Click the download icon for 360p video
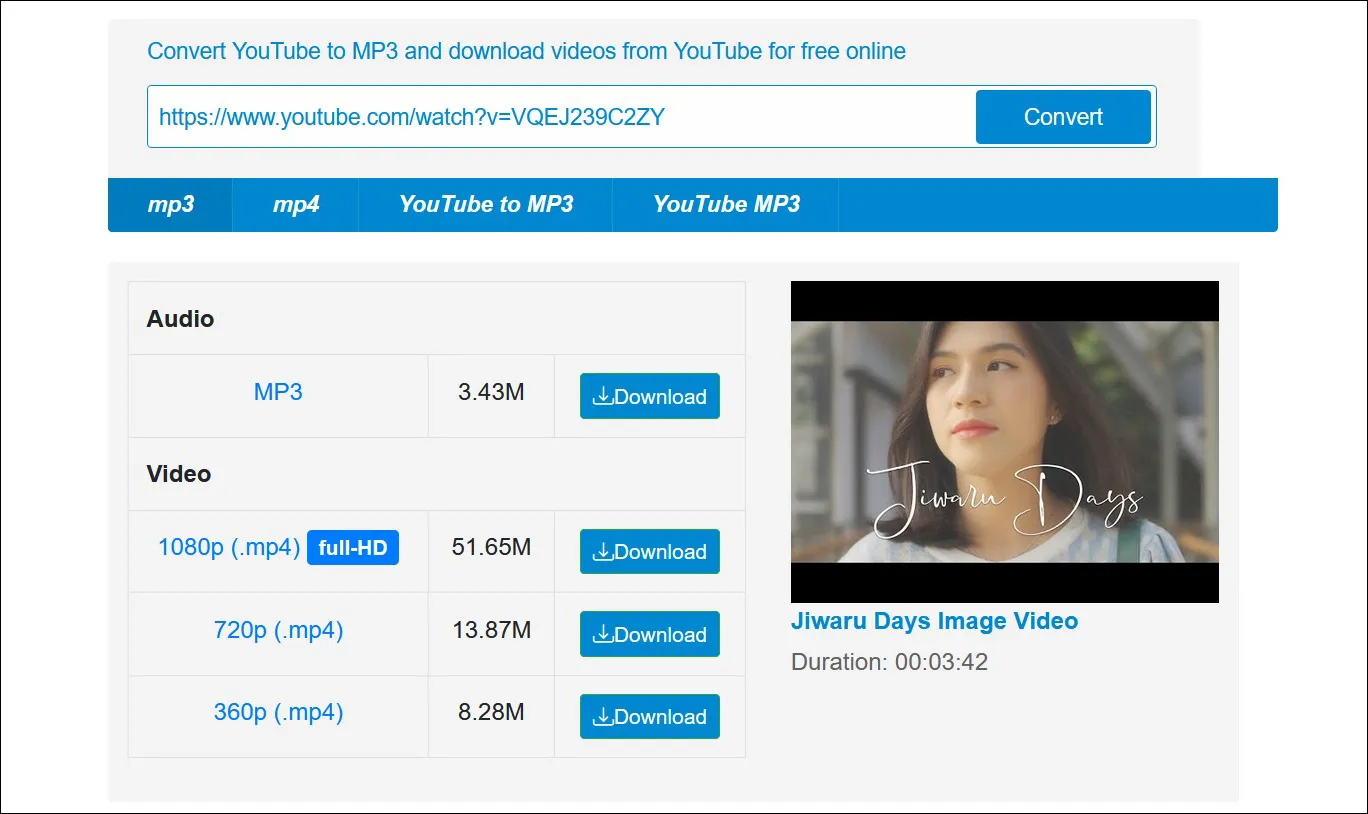 coord(603,717)
